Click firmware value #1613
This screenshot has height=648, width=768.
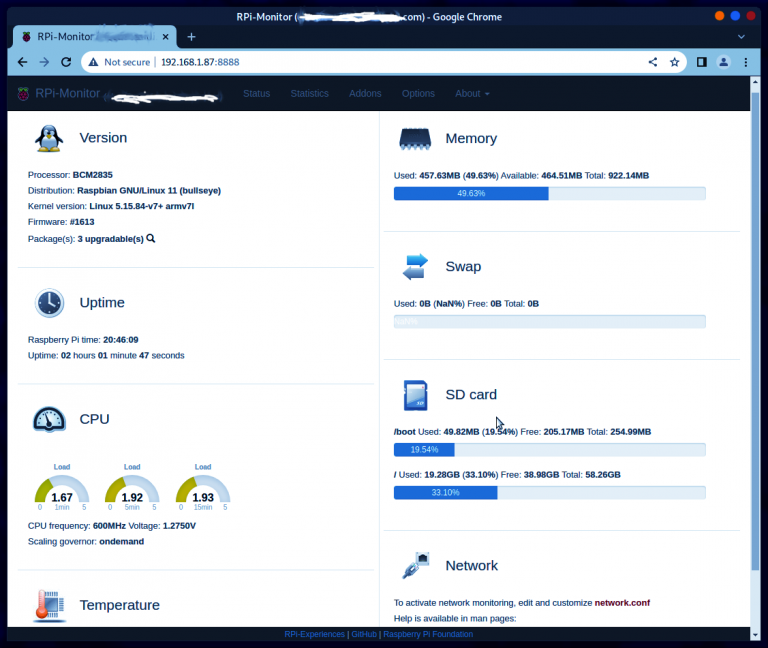point(82,222)
